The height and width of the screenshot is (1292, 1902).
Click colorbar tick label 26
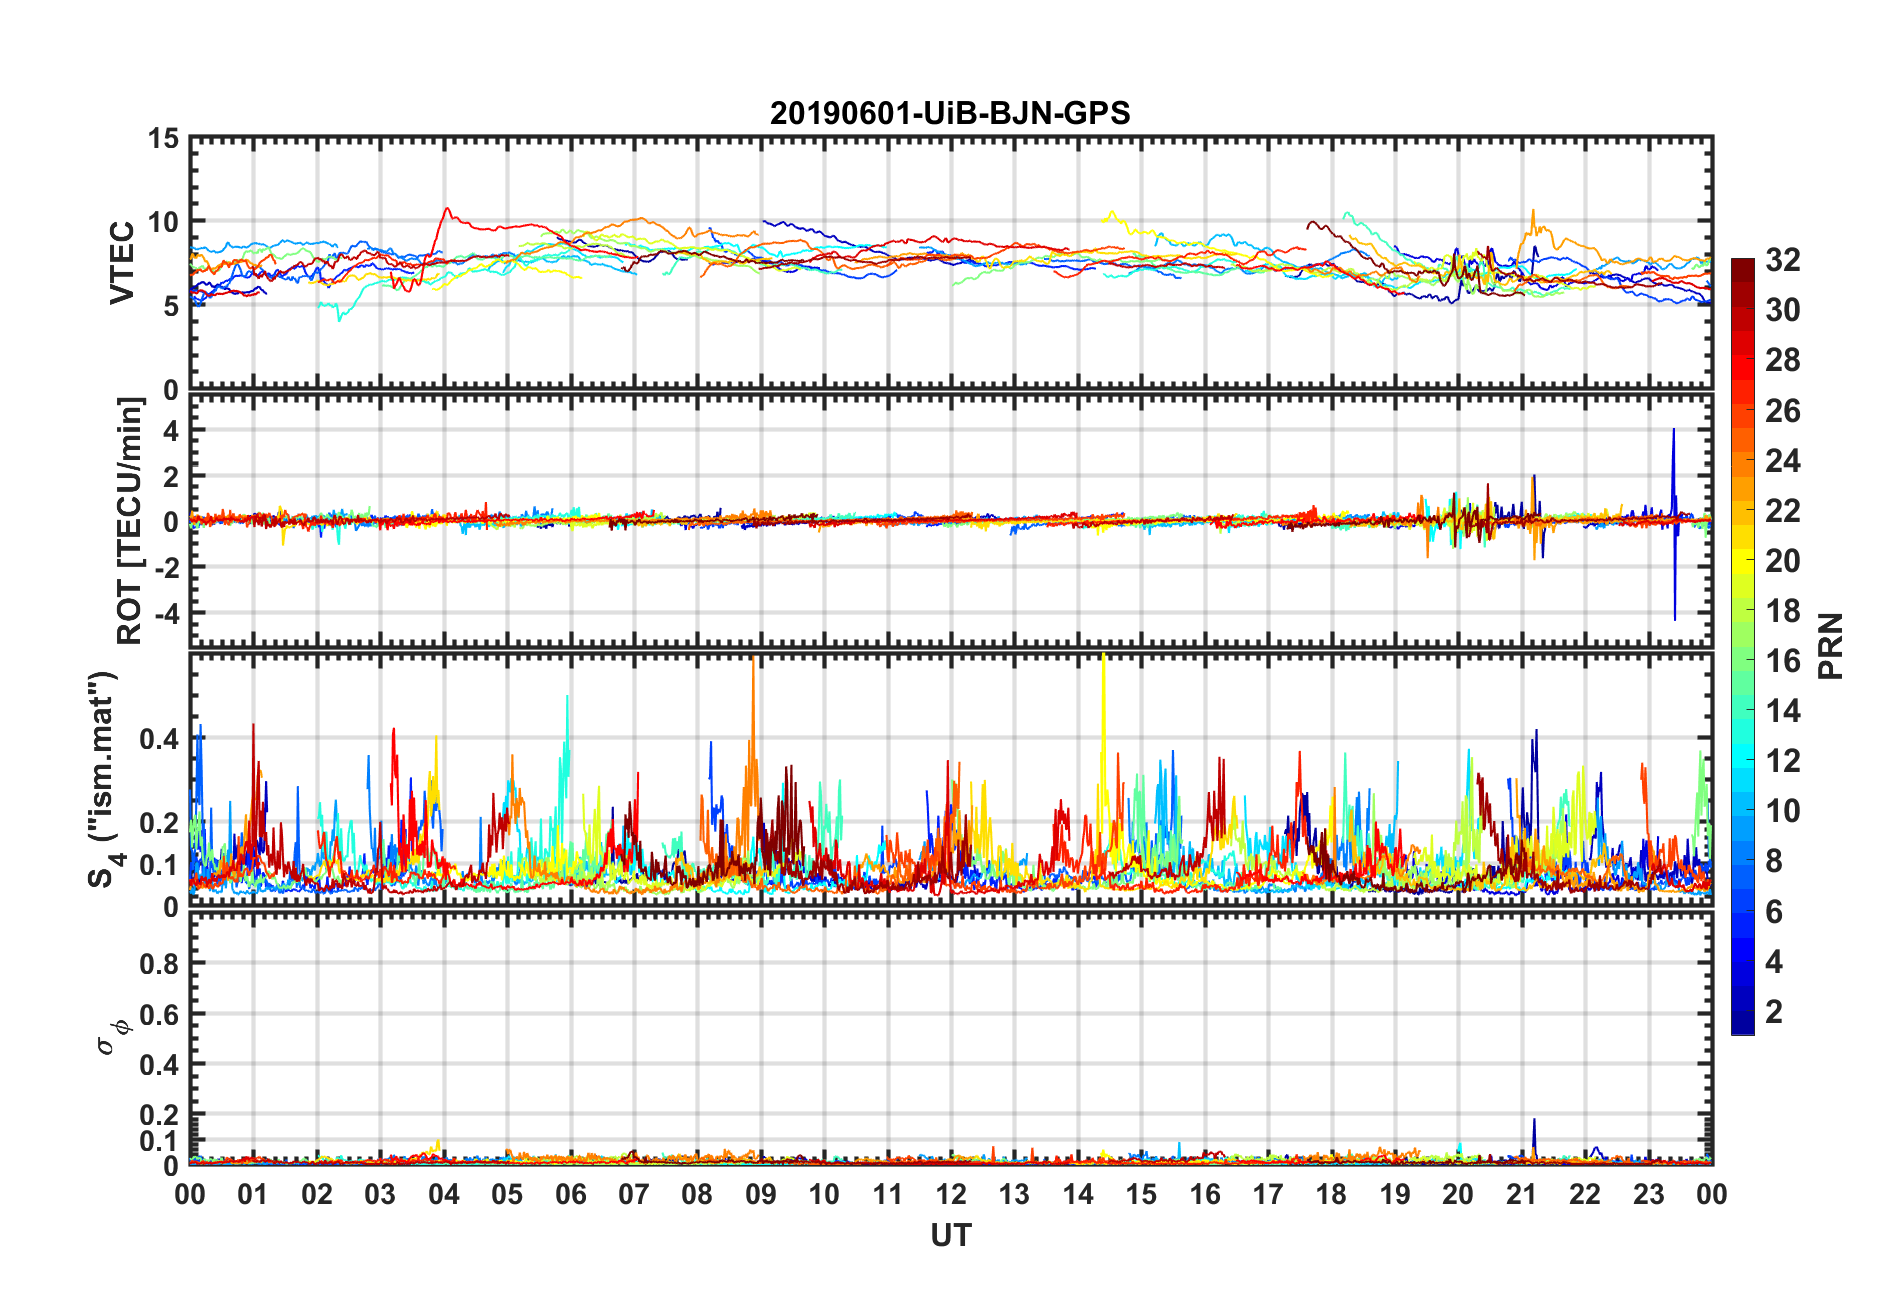pos(1782,410)
